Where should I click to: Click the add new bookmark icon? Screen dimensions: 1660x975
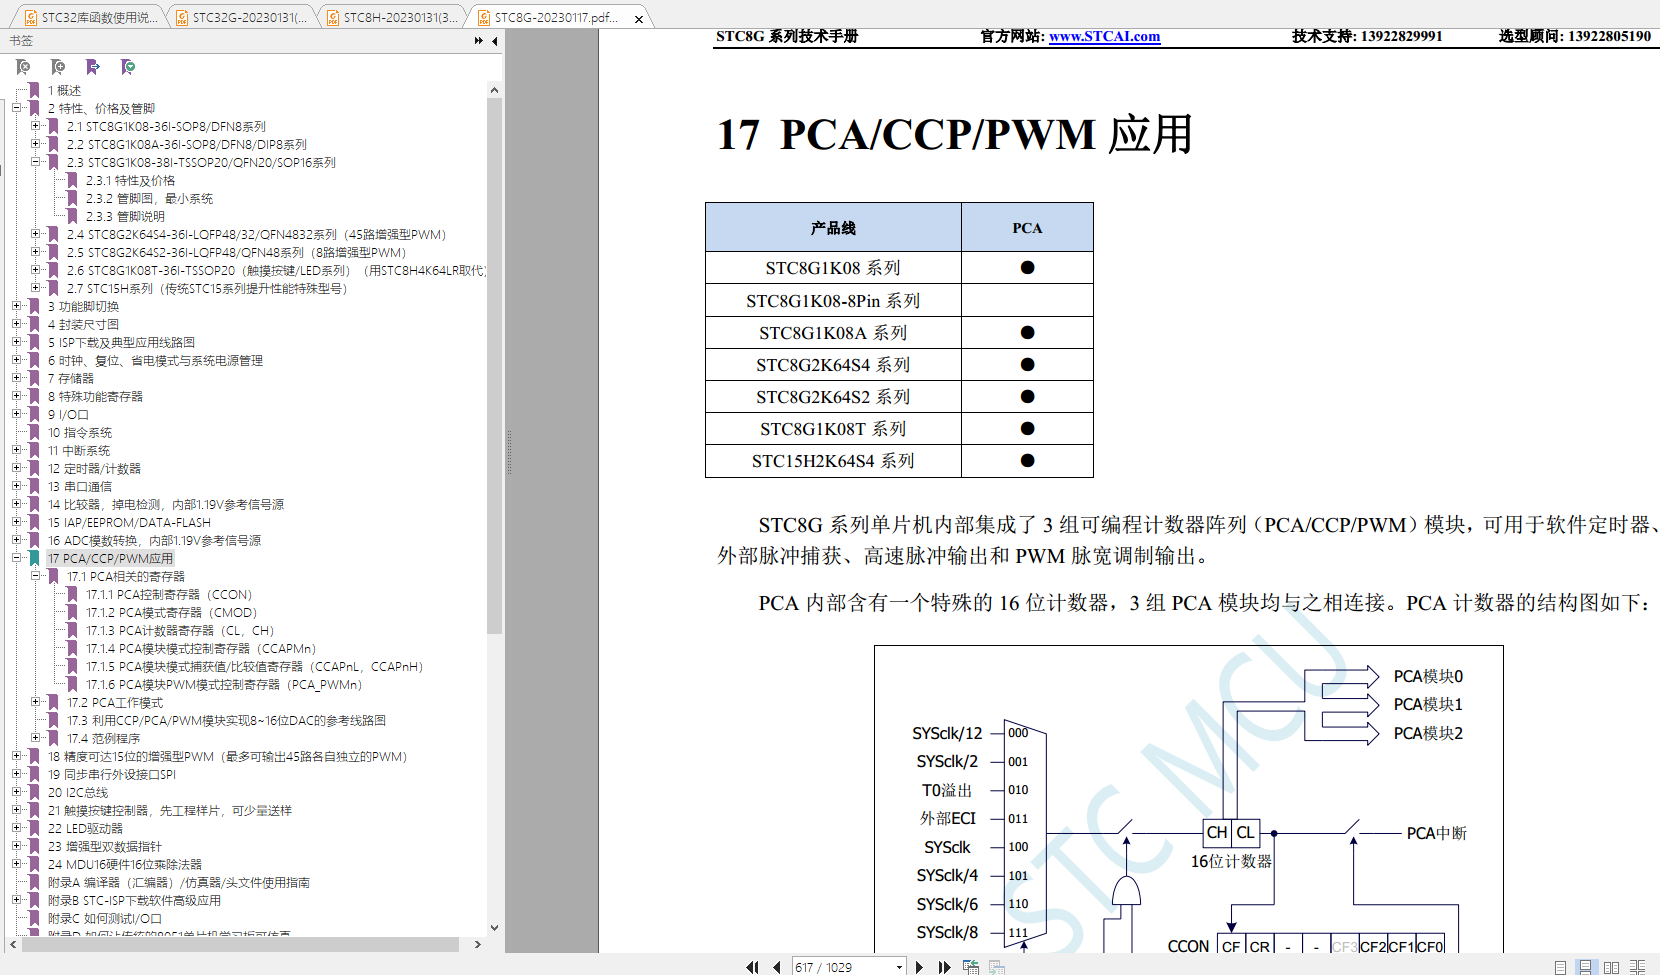(58, 67)
